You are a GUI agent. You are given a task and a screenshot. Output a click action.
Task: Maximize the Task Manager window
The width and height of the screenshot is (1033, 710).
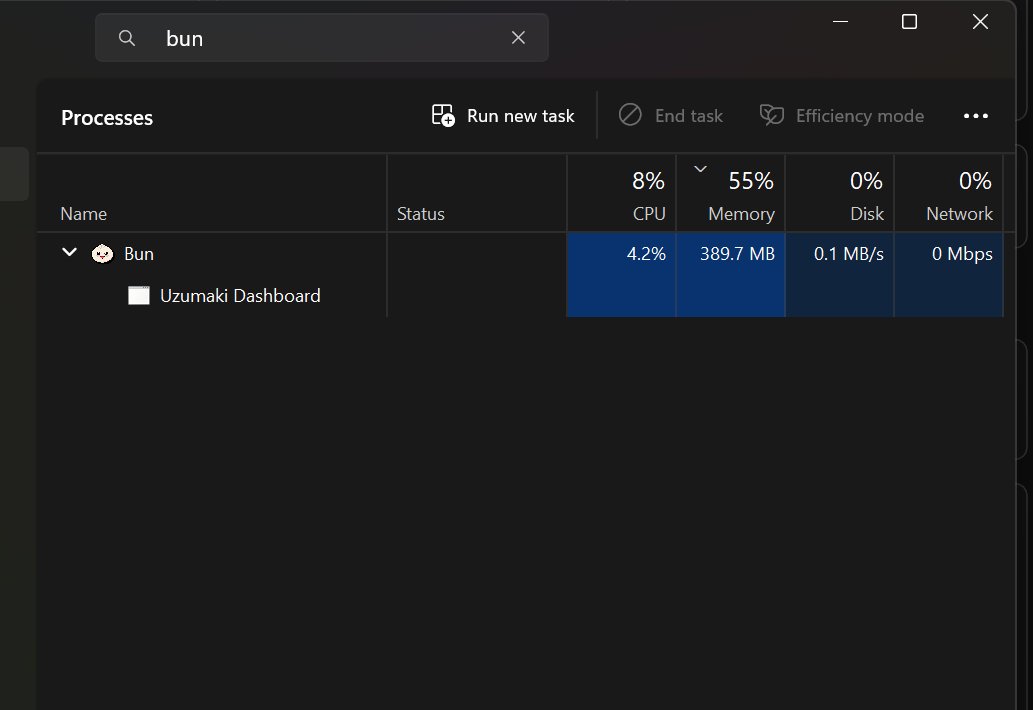(909, 22)
